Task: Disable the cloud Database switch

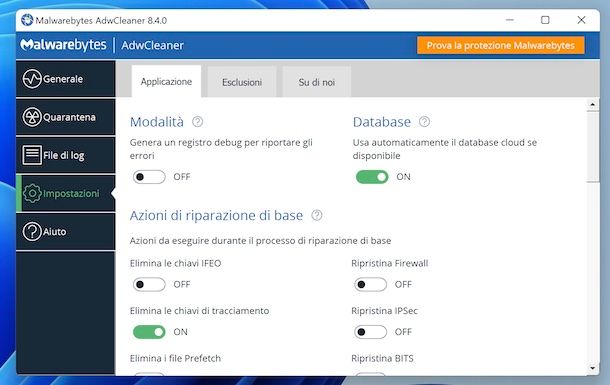Action: coord(372,177)
